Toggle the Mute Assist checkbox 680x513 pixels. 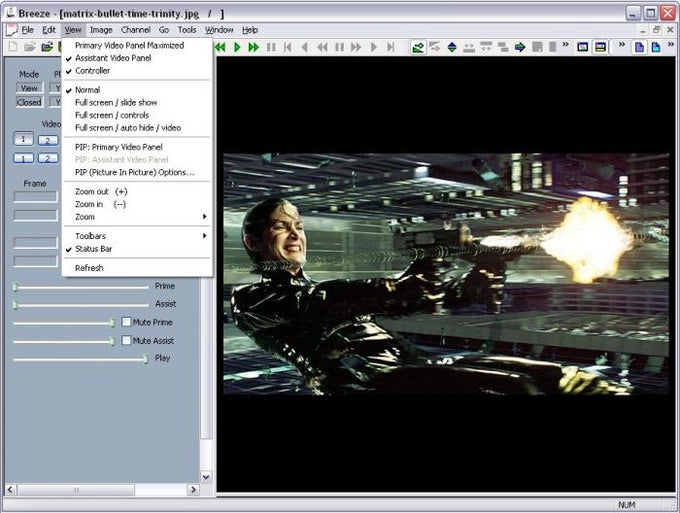126,340
